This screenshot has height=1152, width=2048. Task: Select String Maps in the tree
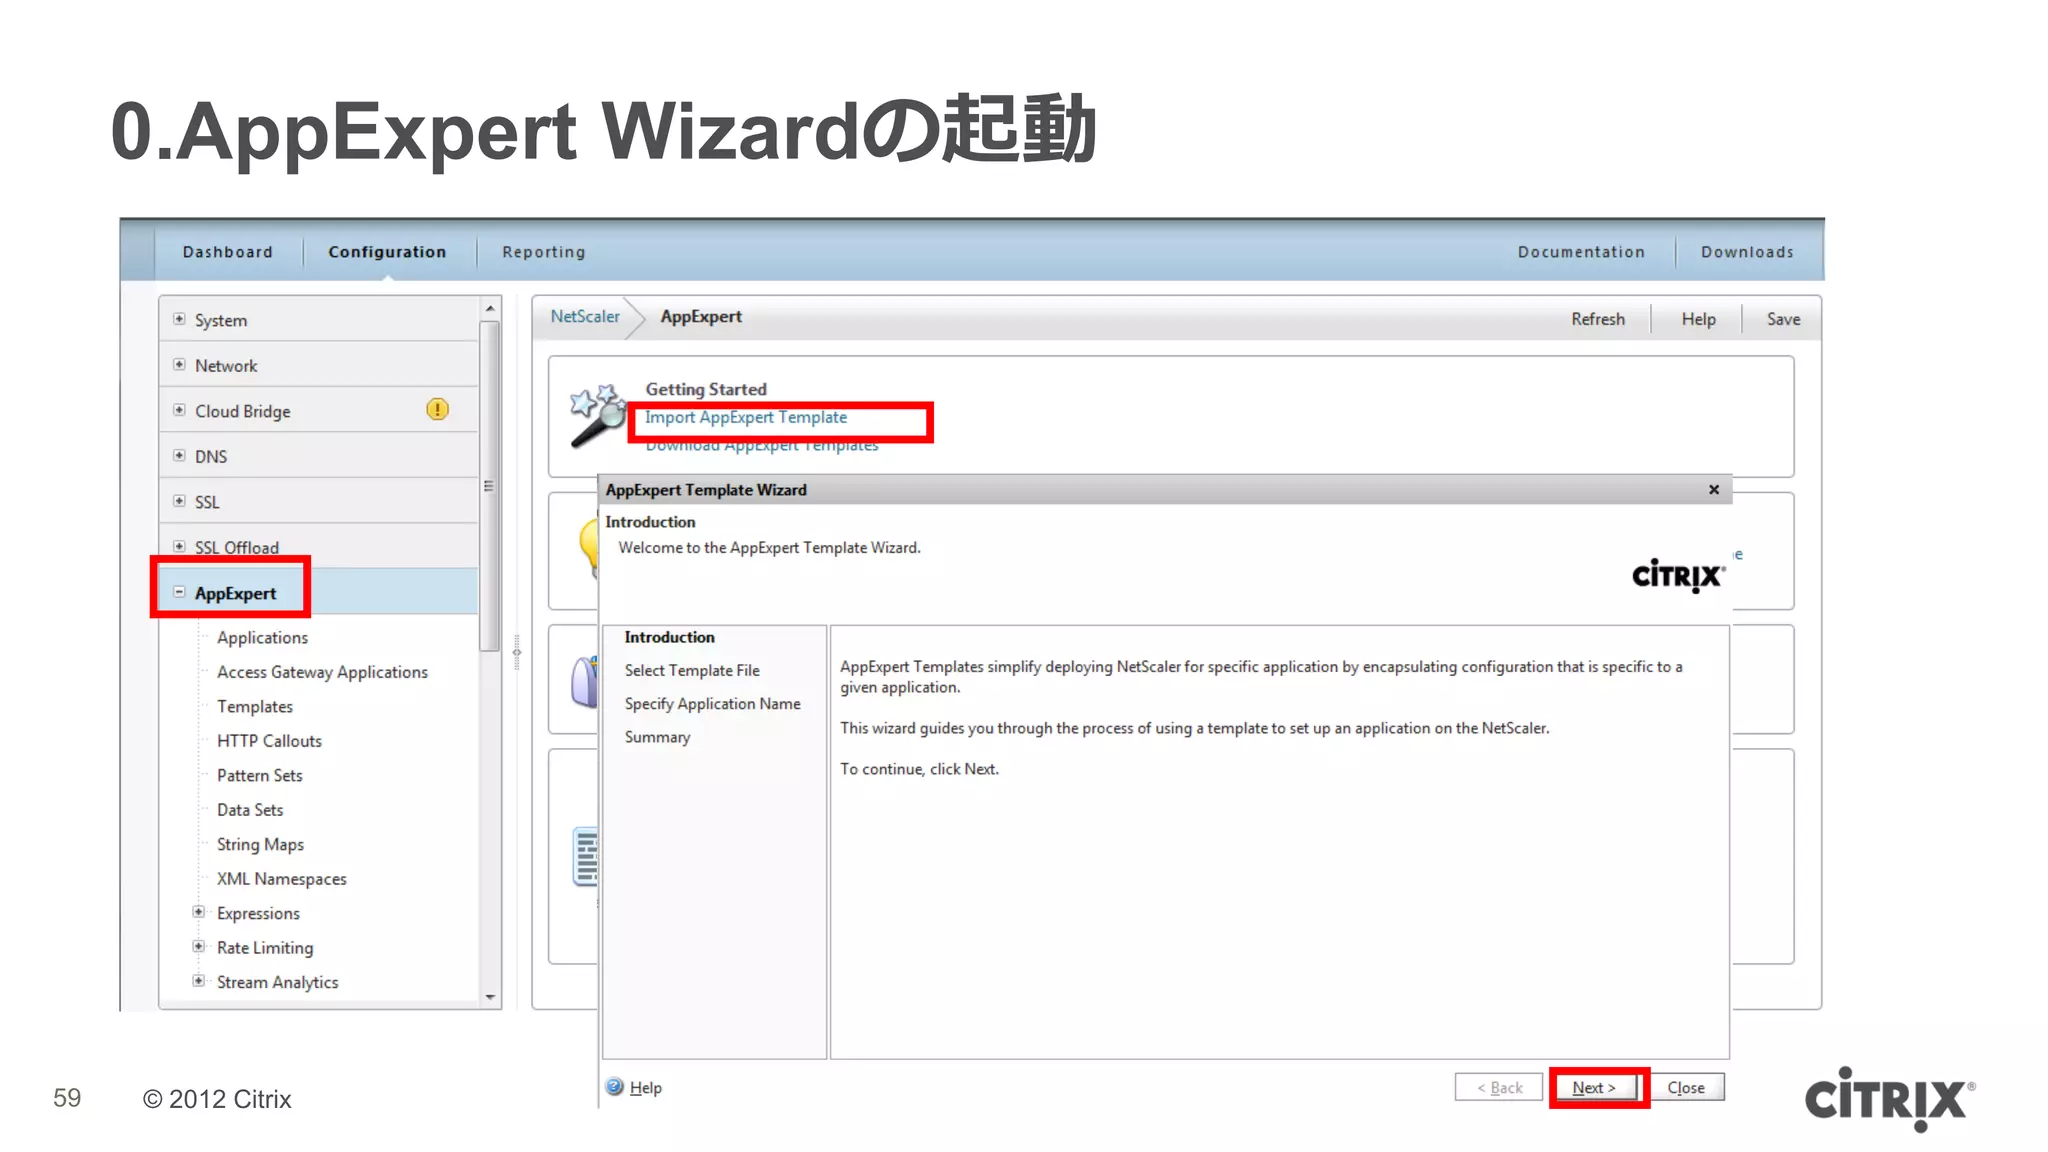pyautogui.click(x=260, y=844)
